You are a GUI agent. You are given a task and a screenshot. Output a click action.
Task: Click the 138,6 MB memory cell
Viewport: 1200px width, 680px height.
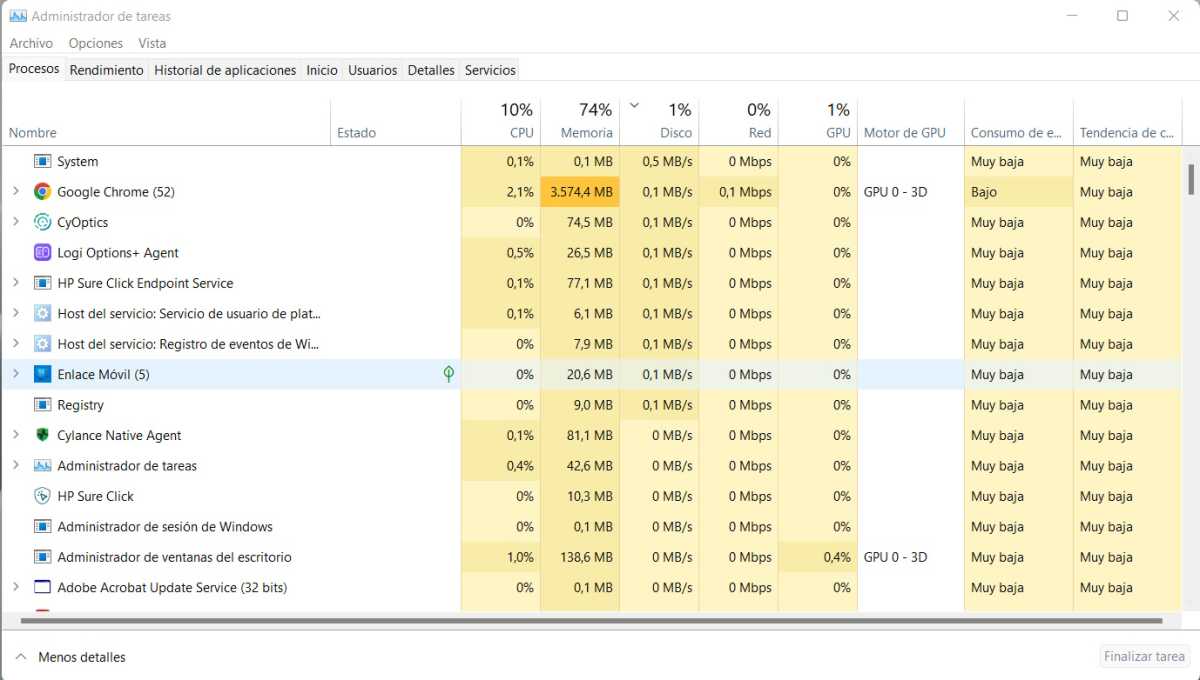580,557
